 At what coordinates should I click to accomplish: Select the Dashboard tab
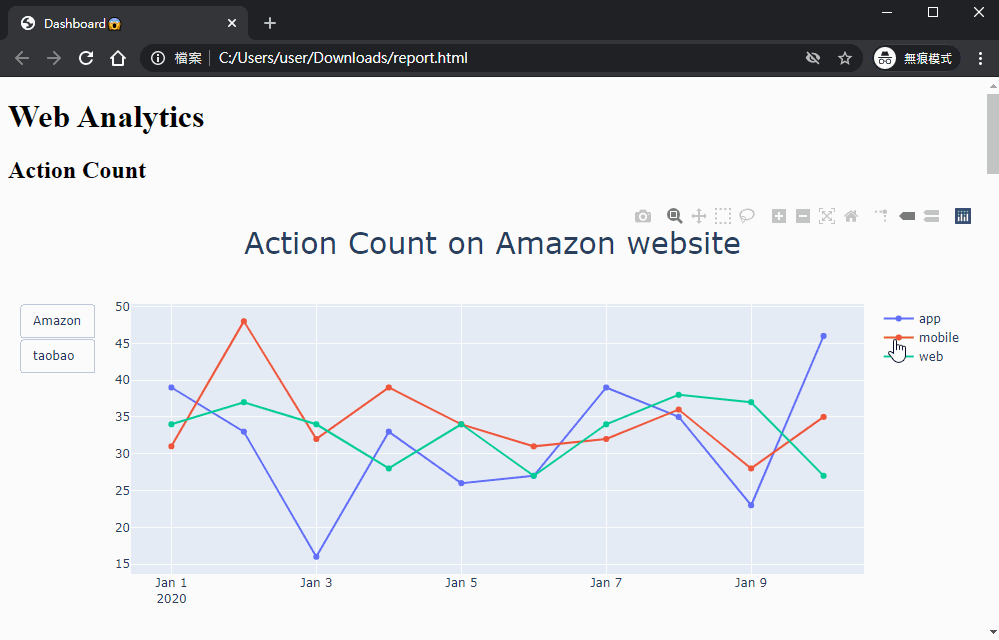pos(127,24)
